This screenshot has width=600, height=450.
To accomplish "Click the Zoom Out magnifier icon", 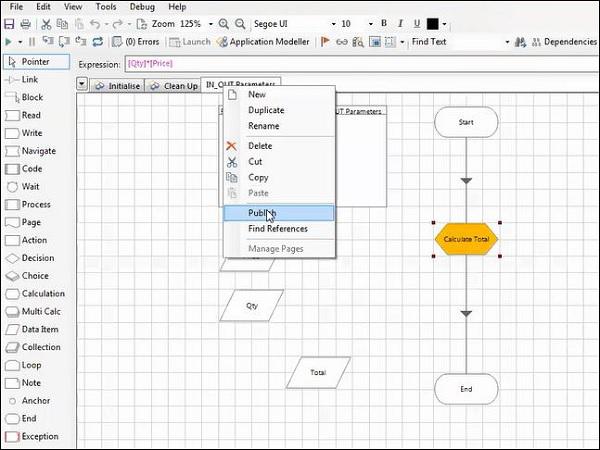I will pos(240,24).
